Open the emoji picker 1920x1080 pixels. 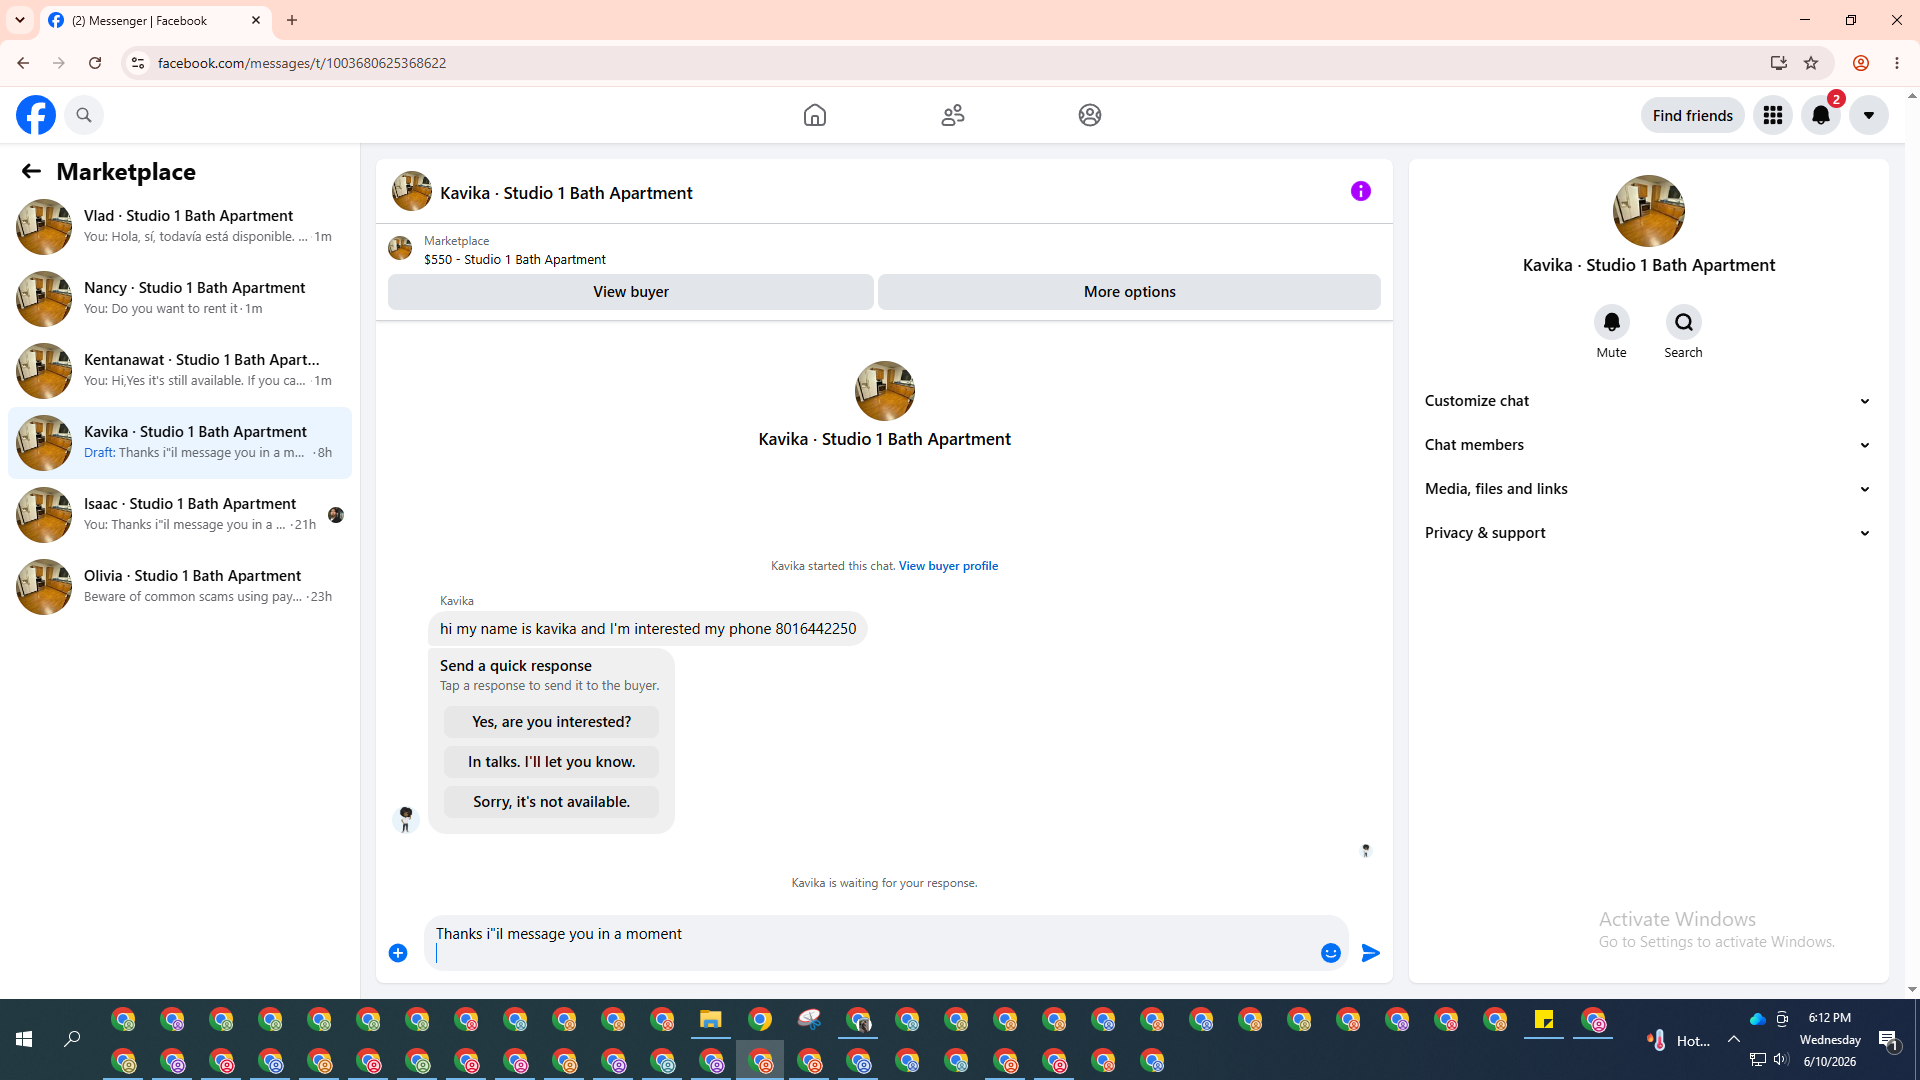tap(1331, 953)
